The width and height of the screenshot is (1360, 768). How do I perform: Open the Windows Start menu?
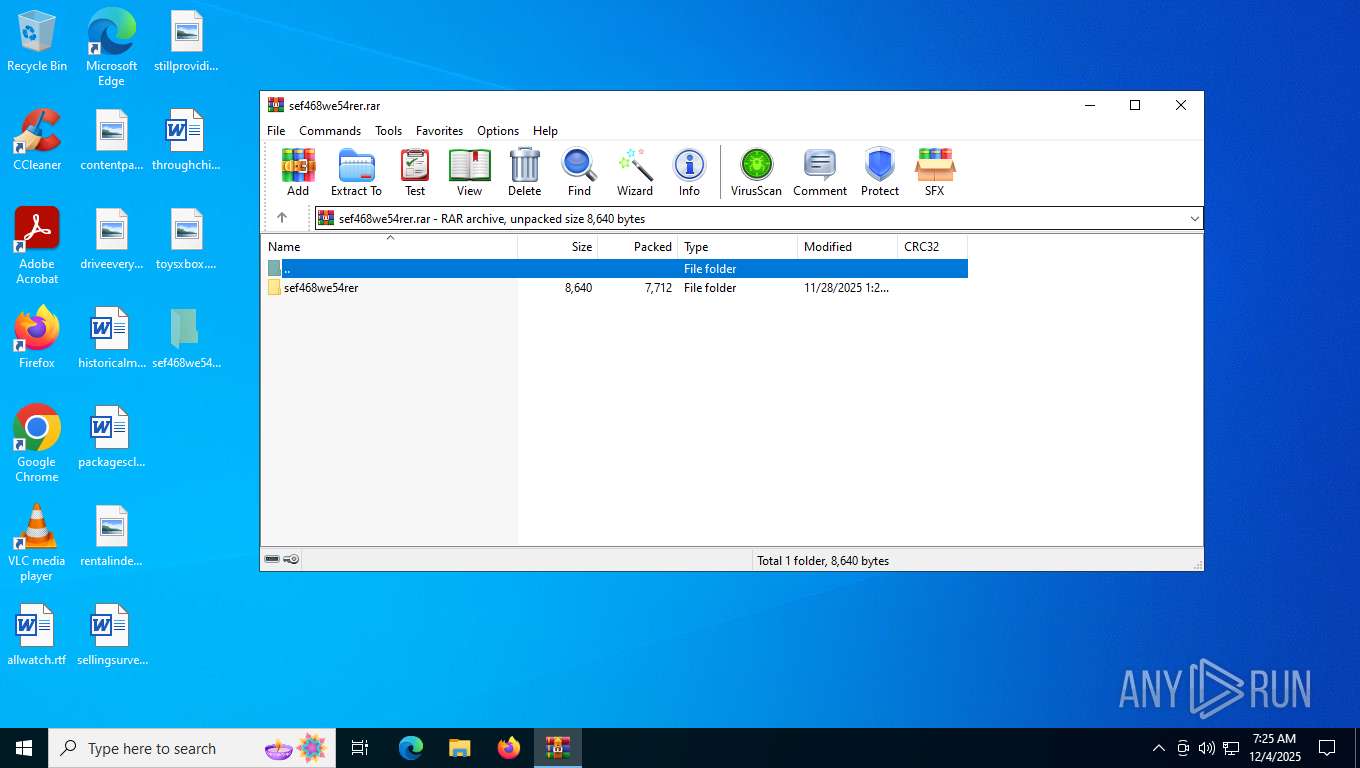click(24, 748)
